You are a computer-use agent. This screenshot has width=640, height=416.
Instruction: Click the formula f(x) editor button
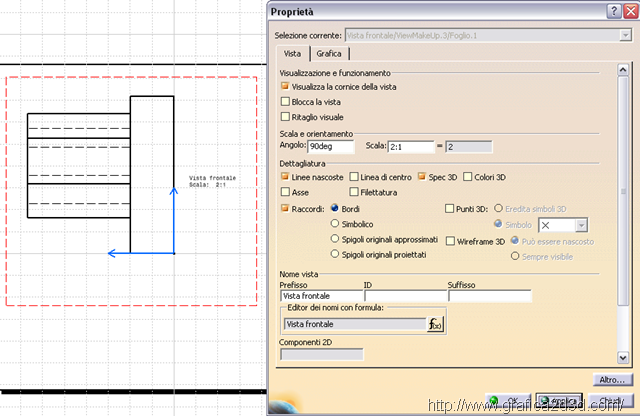435,324
